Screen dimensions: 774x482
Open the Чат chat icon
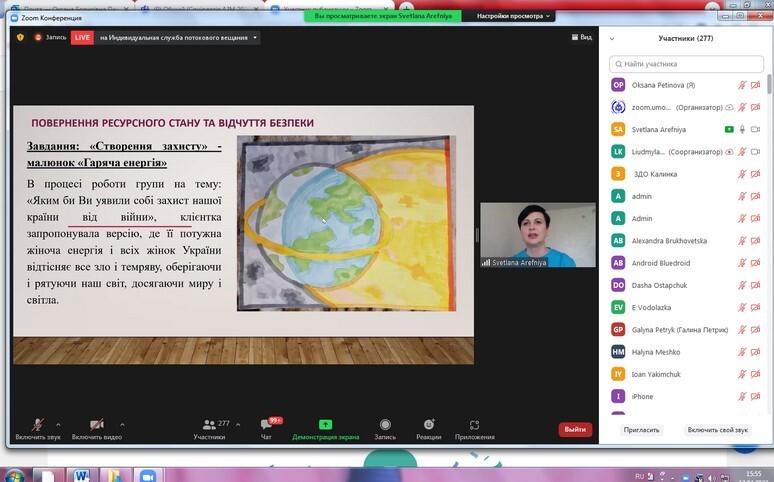pyautogui.click(x=266, y=425)
